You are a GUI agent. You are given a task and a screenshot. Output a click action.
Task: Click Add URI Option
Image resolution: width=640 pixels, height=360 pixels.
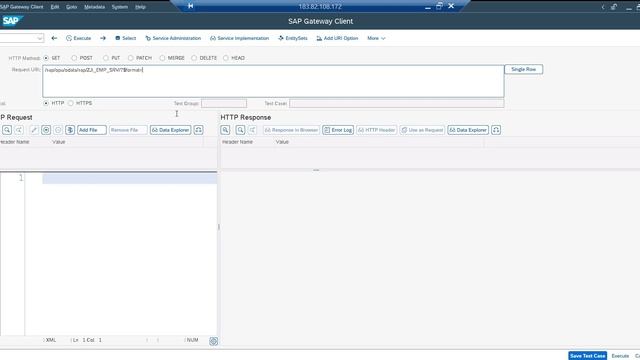[337, 38]
